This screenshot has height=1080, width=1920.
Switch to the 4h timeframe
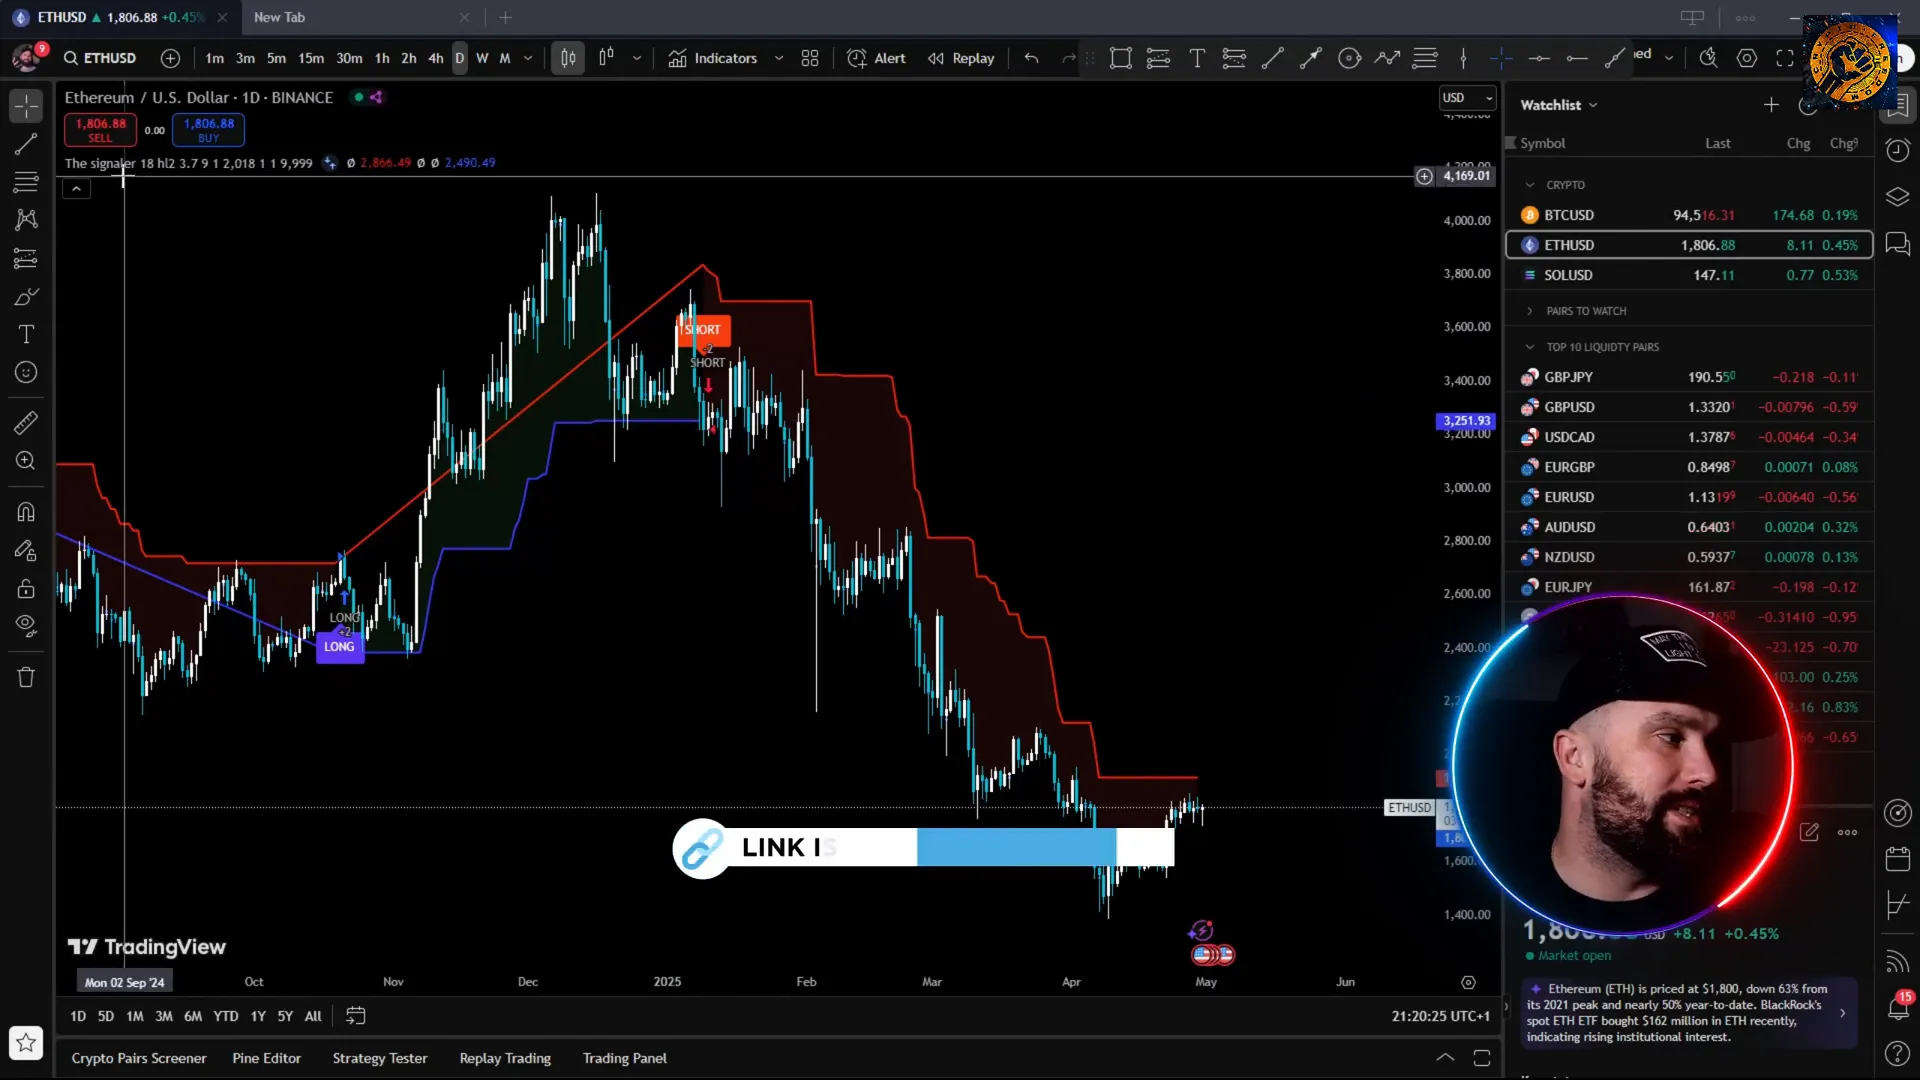click(x=436, y=58)
